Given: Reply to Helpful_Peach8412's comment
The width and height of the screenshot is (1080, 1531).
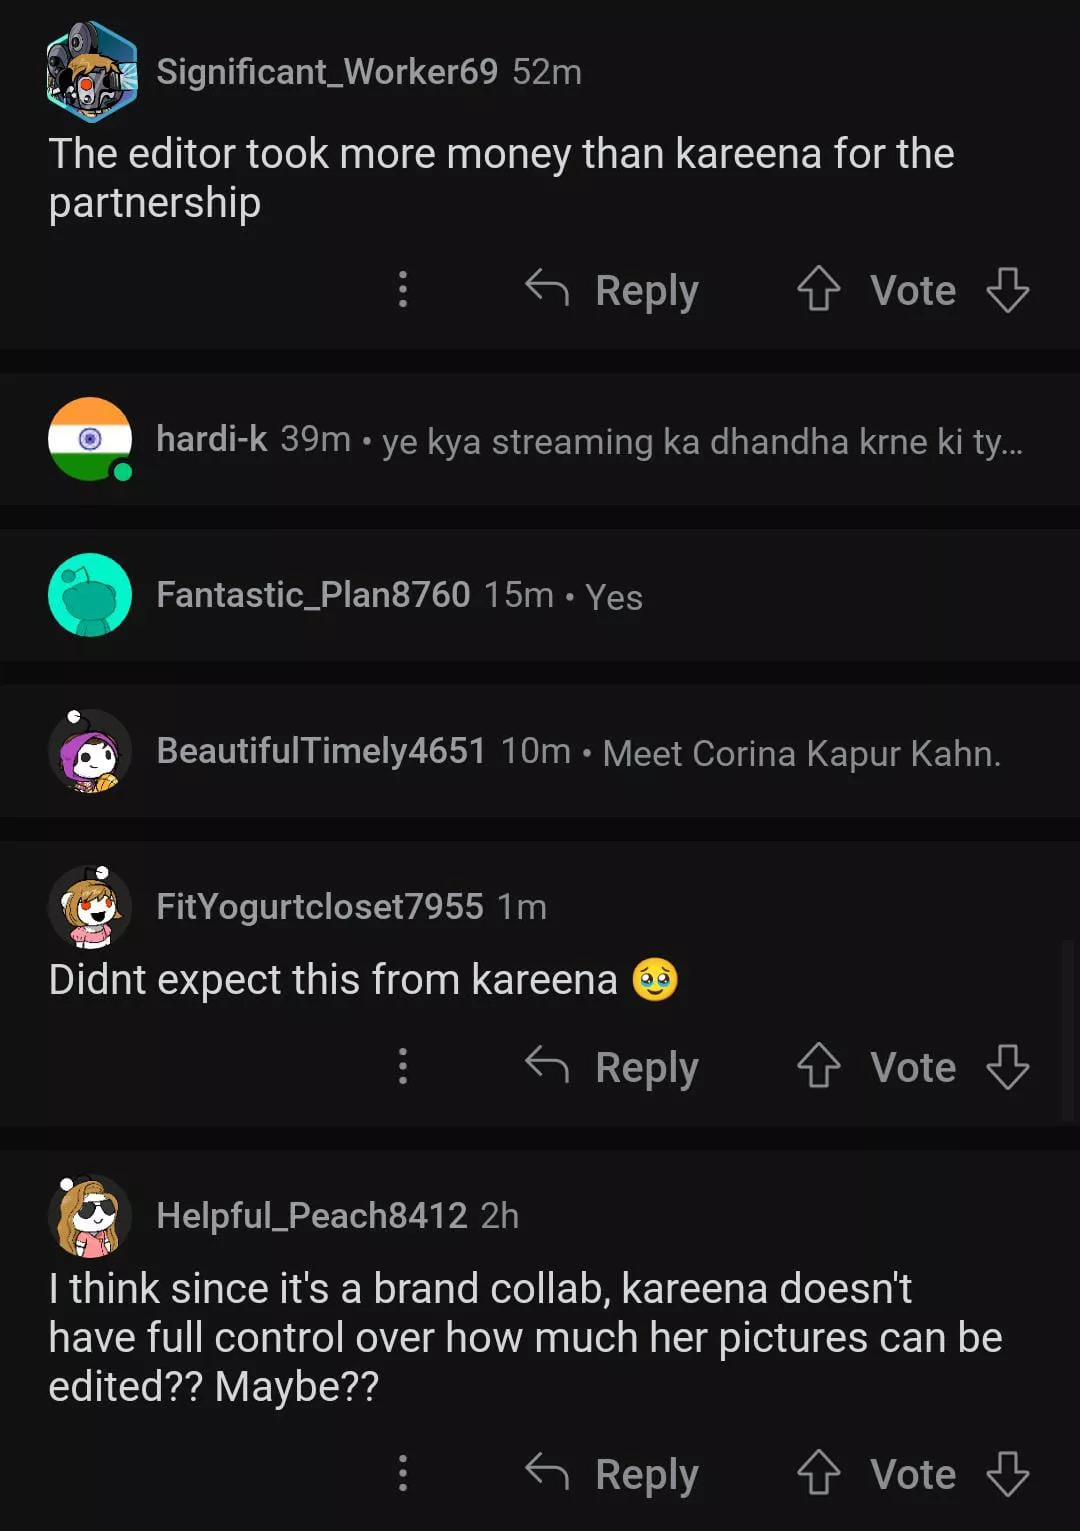Looking at the screenshot, I should [612, 1473].
